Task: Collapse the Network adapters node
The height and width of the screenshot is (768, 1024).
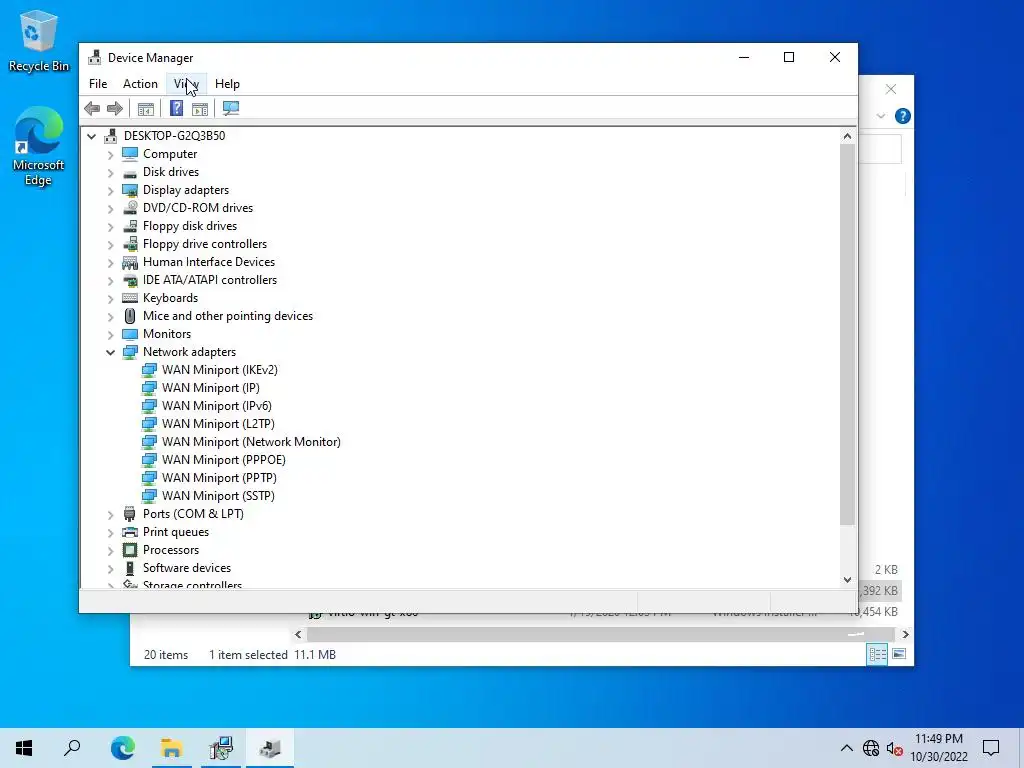Action: coord(110,353)
